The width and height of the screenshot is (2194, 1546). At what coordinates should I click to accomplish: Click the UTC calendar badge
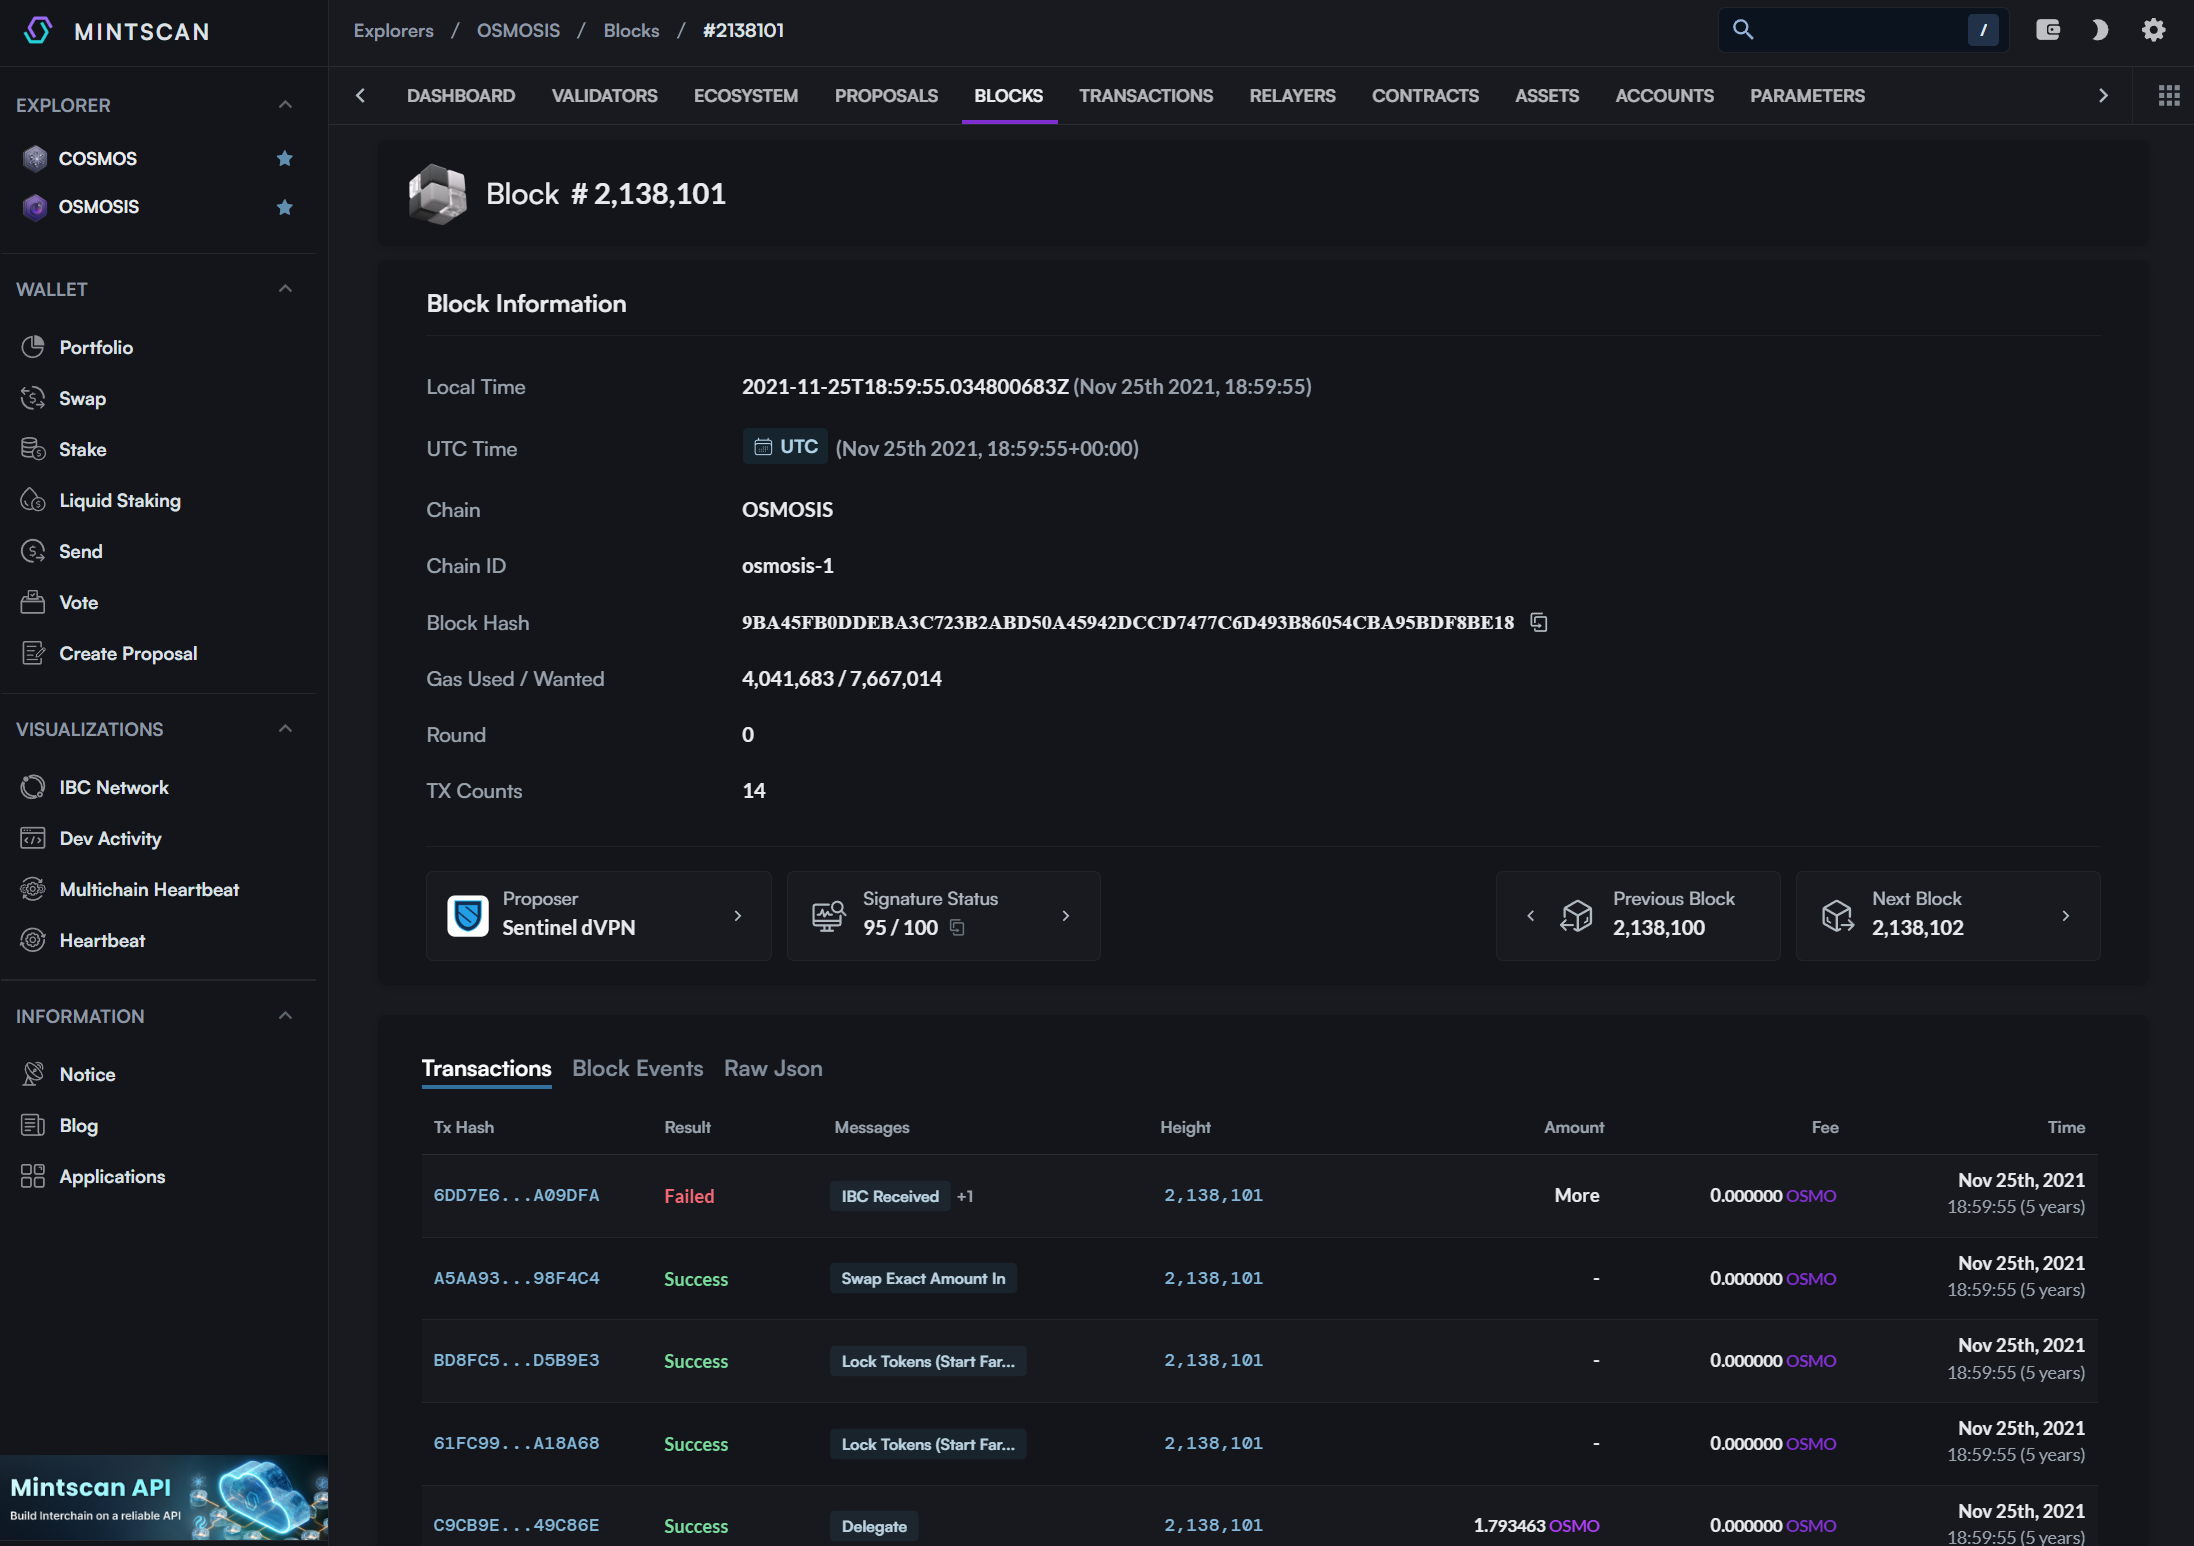[785, 446]
